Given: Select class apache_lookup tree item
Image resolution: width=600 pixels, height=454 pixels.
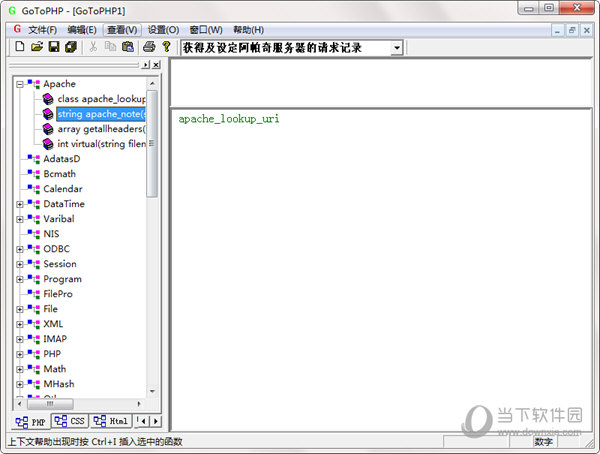Looking at the screenshot, I should [101, 99].
